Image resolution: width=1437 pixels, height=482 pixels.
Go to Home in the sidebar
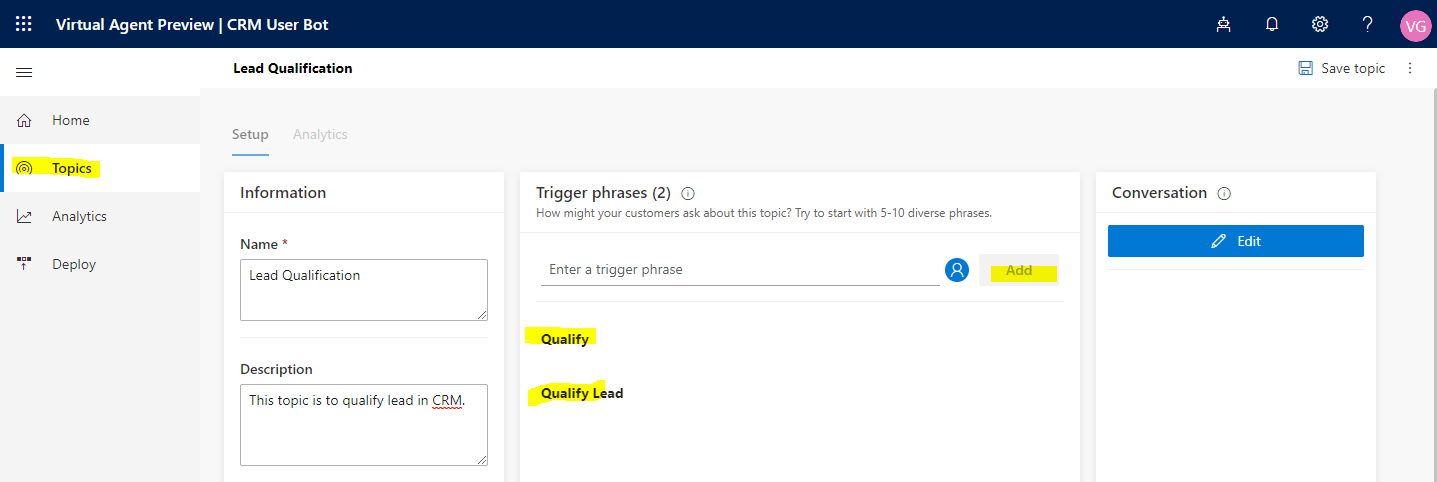(70, 120)
